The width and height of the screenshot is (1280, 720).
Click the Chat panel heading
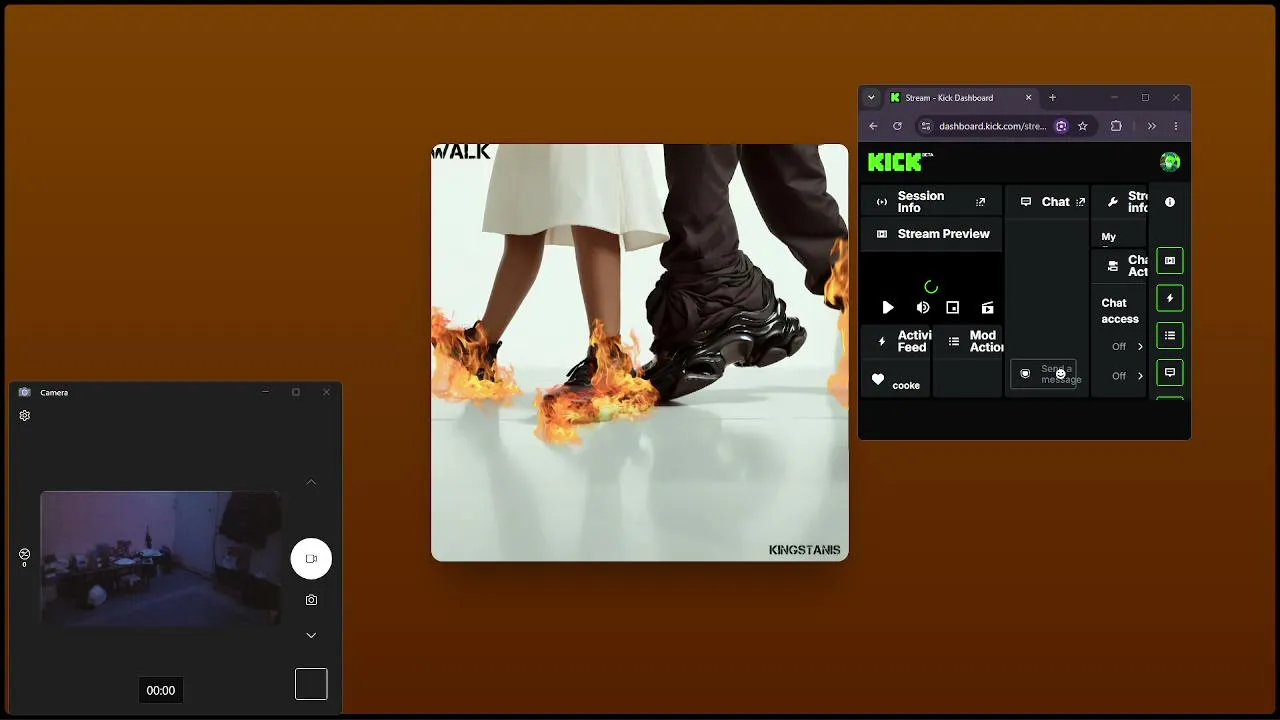1056,202
